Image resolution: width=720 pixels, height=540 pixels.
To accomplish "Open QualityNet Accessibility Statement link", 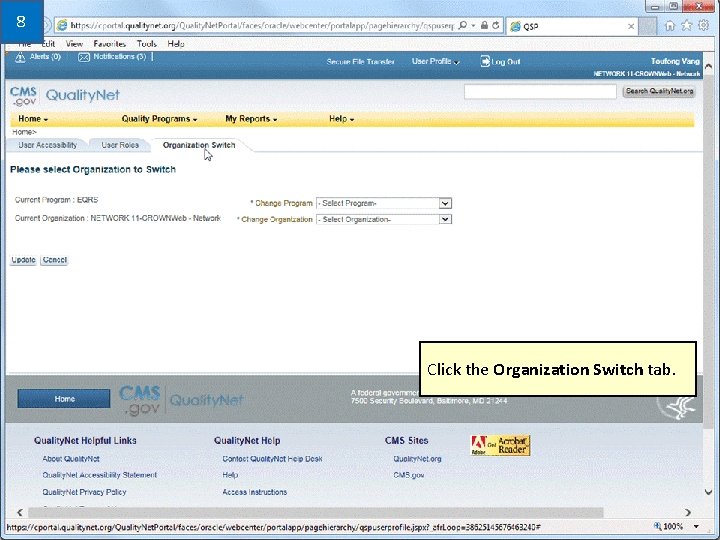I will 100,475.
